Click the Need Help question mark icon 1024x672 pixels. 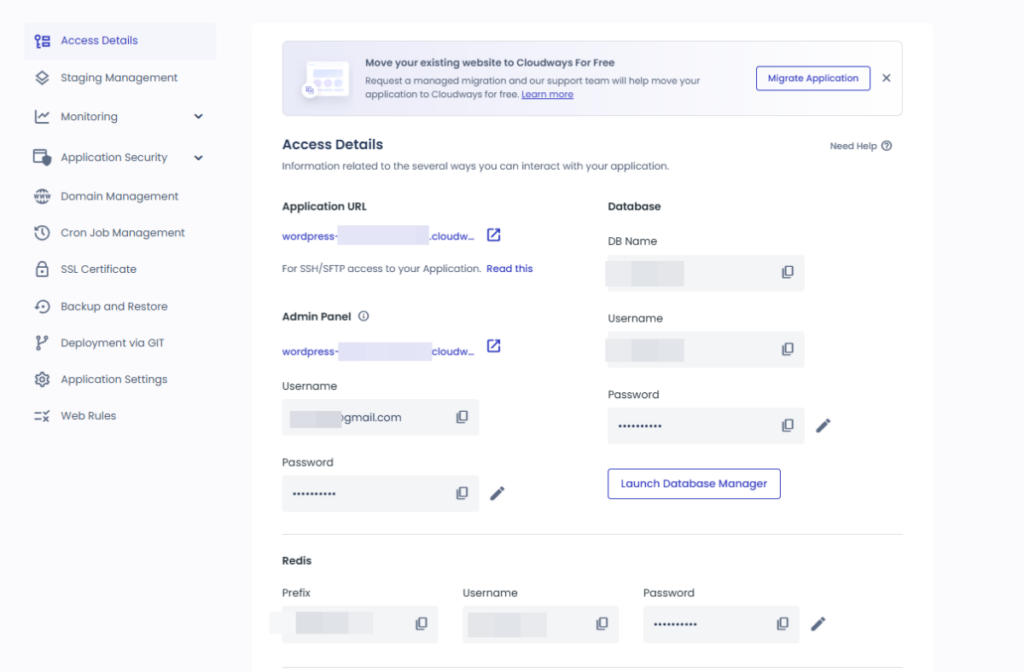(886, 146)
